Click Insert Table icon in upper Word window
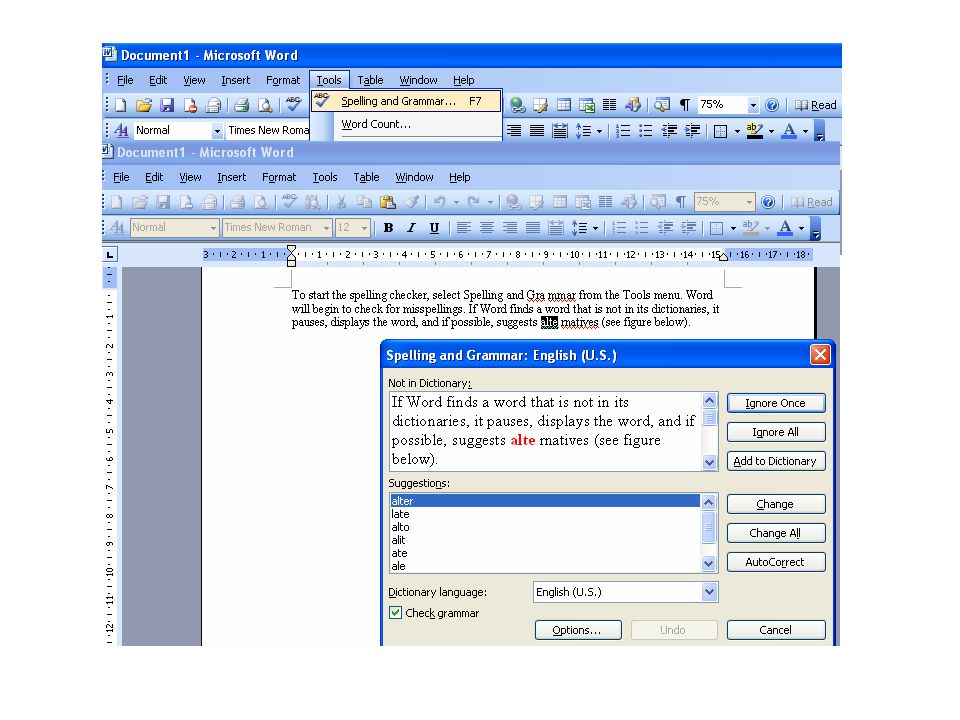 click(x=564, y=105)
